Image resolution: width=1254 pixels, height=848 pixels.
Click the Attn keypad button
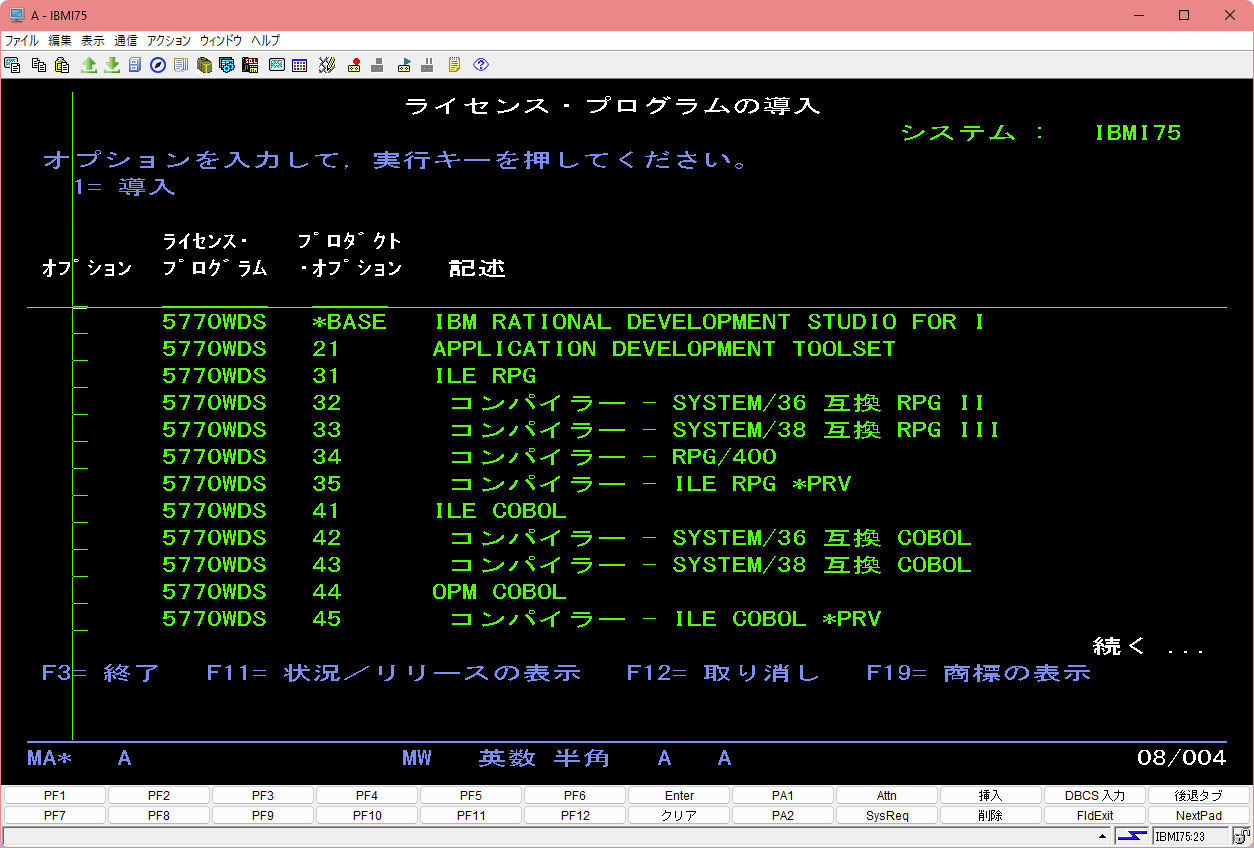pyautogui.click(x=887, y=796)
